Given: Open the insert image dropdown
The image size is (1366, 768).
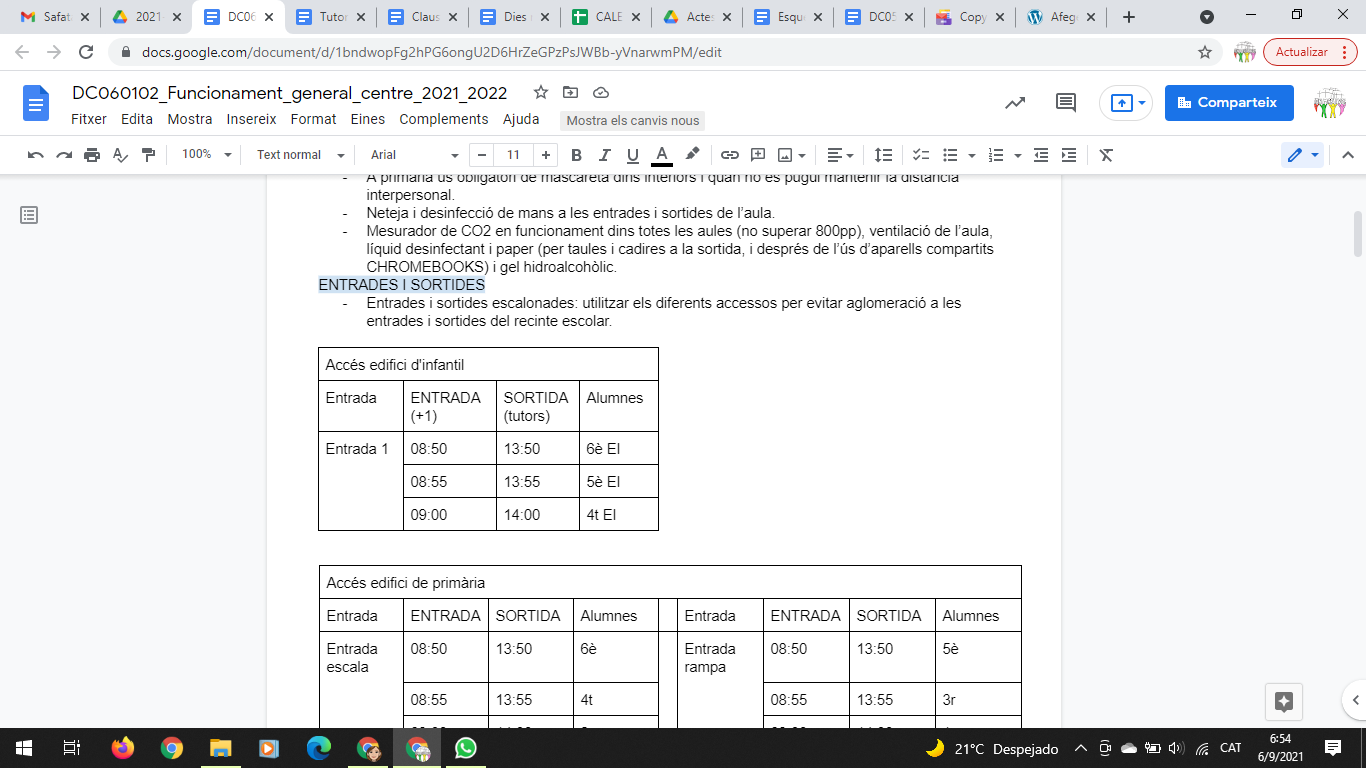Looking at the screenshot, I should tap(791, 155).
